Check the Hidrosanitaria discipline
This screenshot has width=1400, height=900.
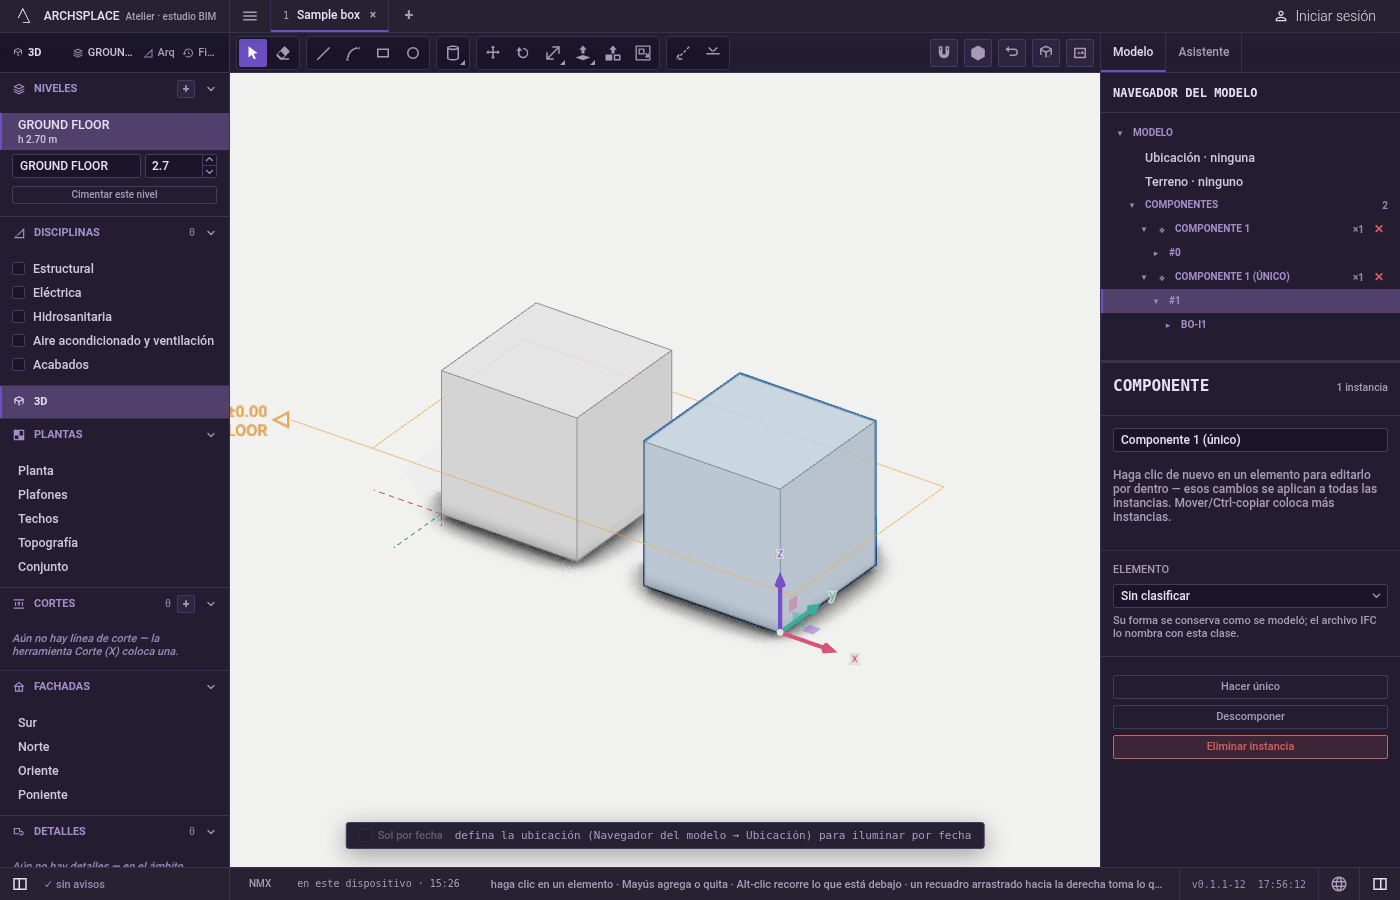coord(18,317)
